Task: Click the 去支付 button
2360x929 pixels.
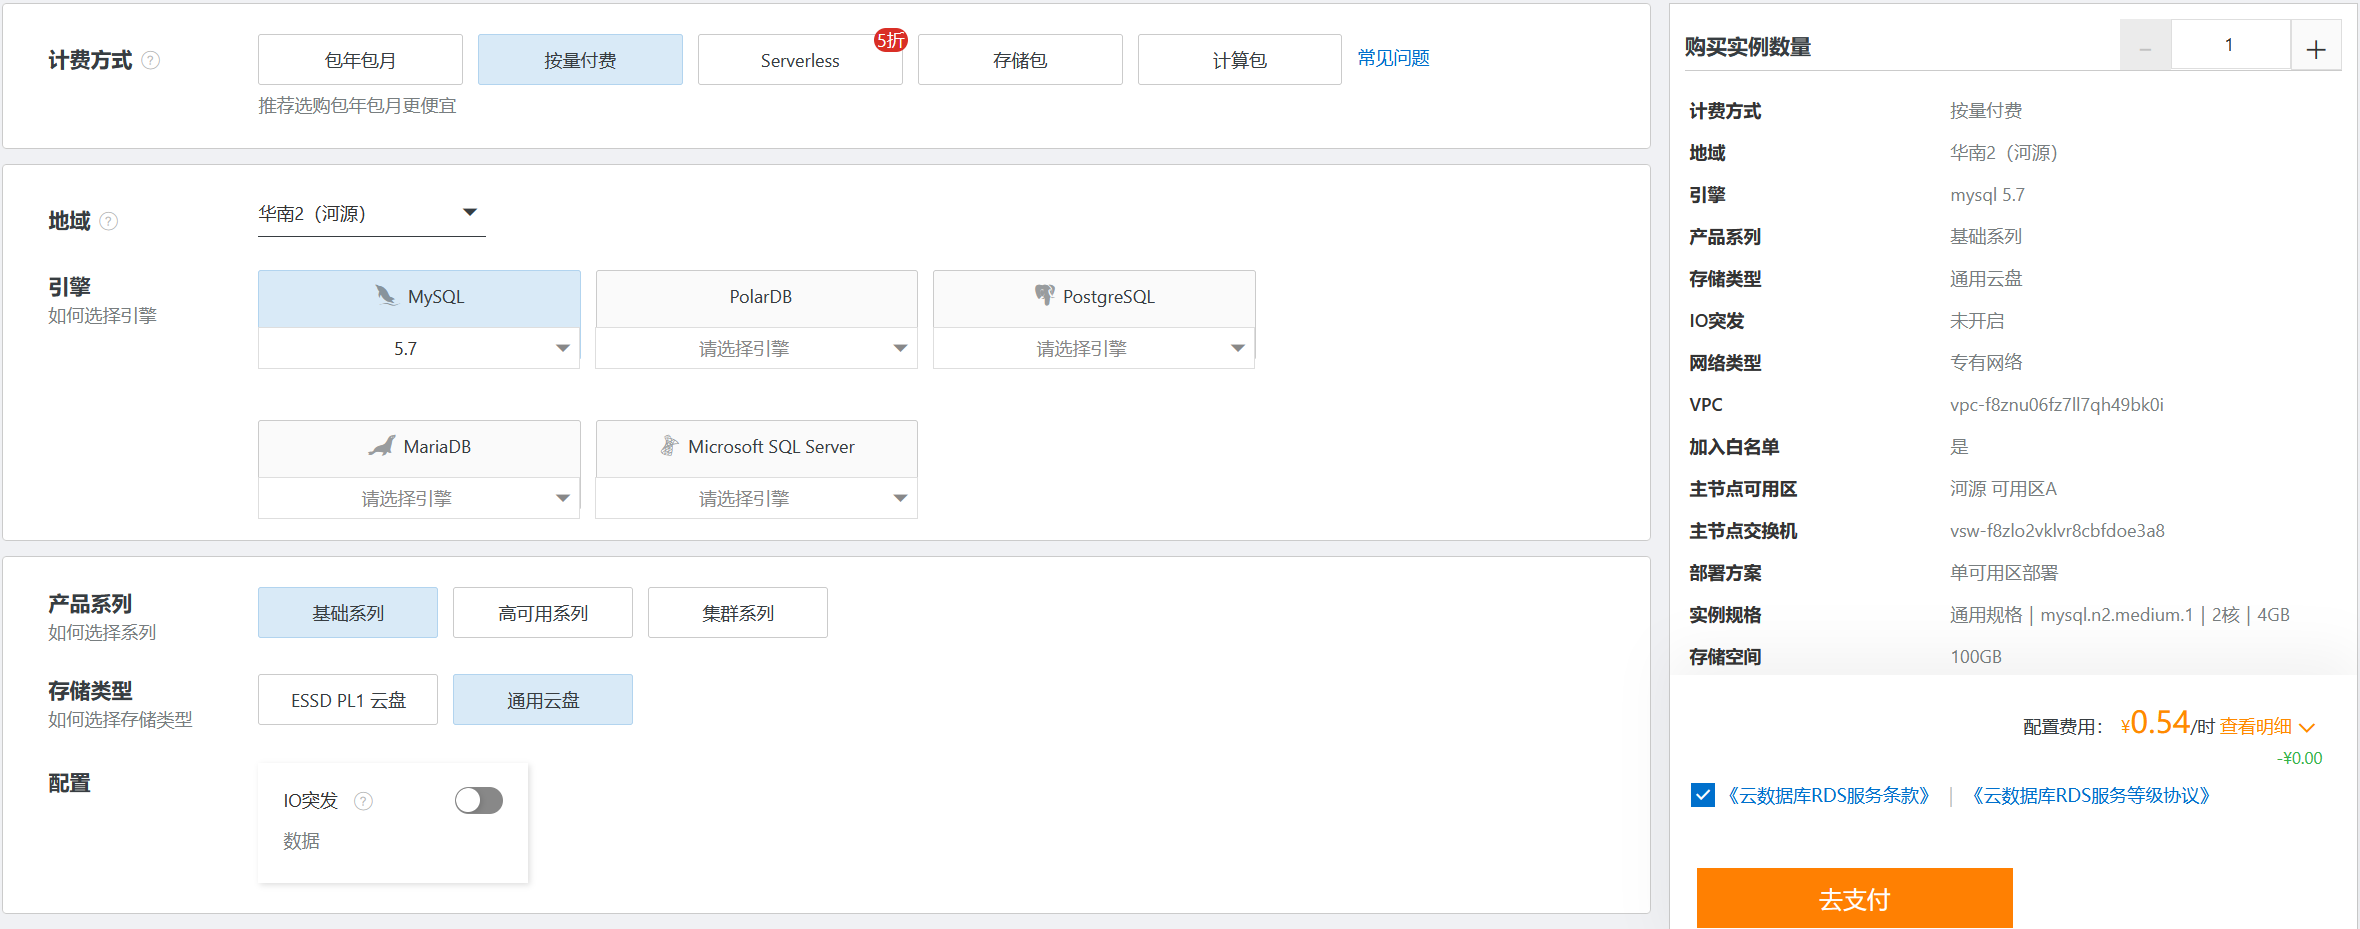Action: coord(1854,898)
